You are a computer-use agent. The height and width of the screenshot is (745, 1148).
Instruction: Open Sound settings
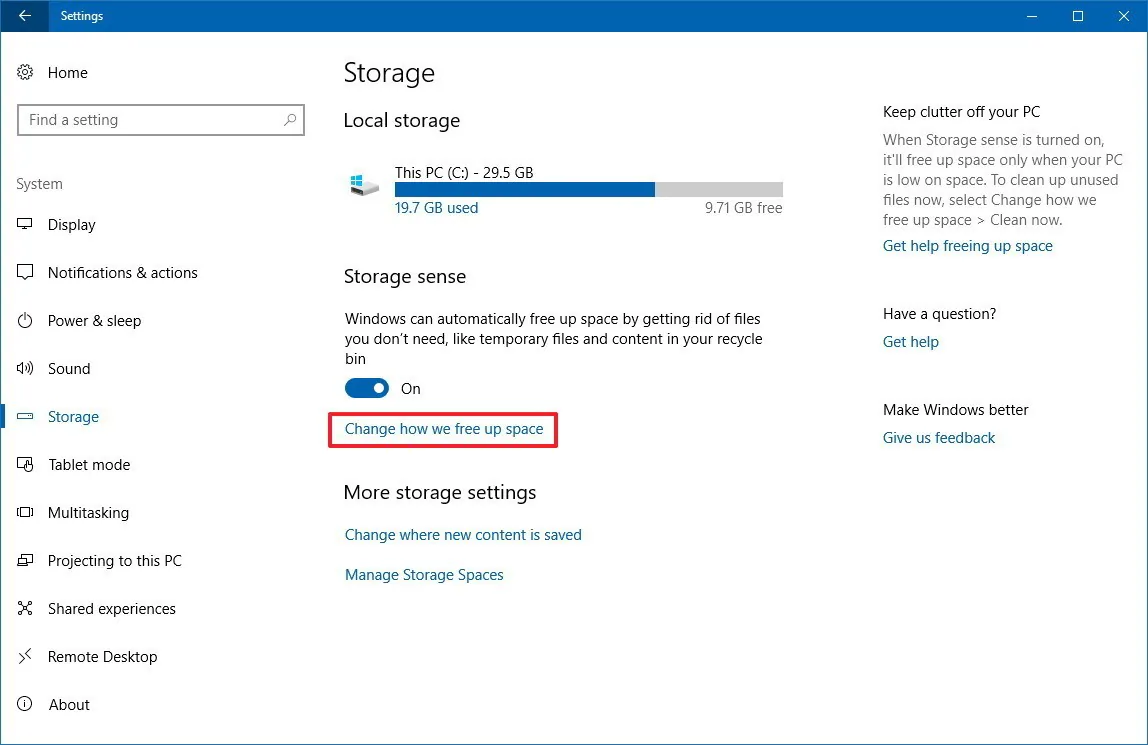(x=69, y=368)
